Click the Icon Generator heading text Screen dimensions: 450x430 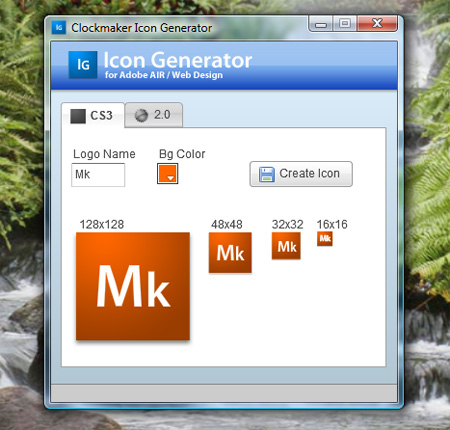178,60
